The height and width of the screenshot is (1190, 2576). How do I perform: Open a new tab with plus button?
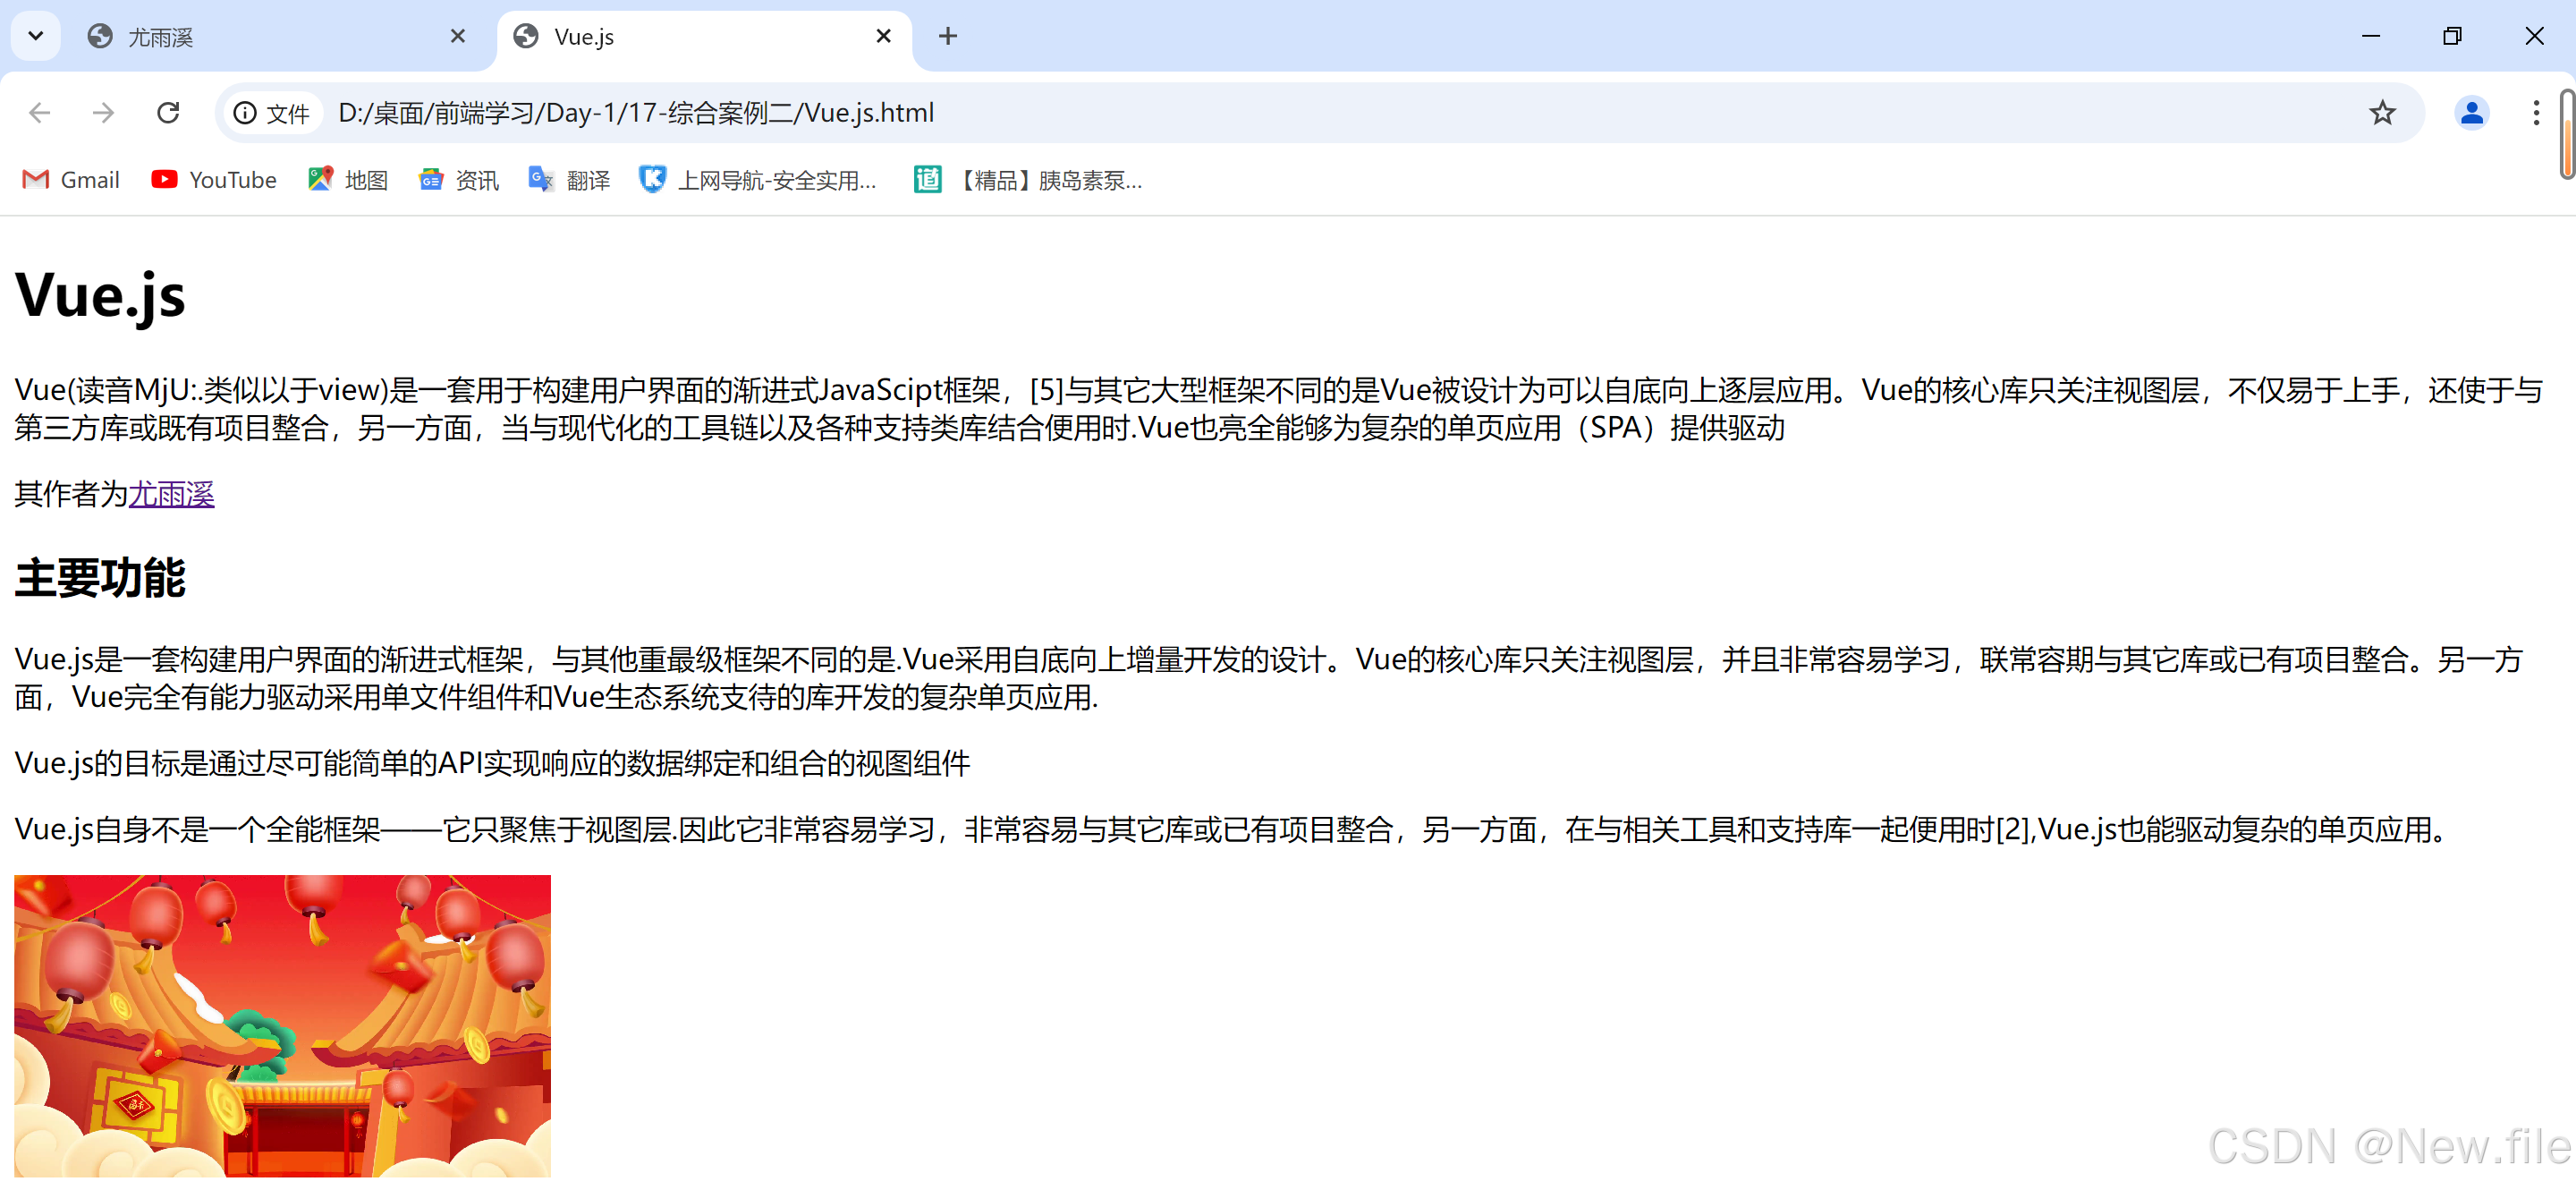947,37
